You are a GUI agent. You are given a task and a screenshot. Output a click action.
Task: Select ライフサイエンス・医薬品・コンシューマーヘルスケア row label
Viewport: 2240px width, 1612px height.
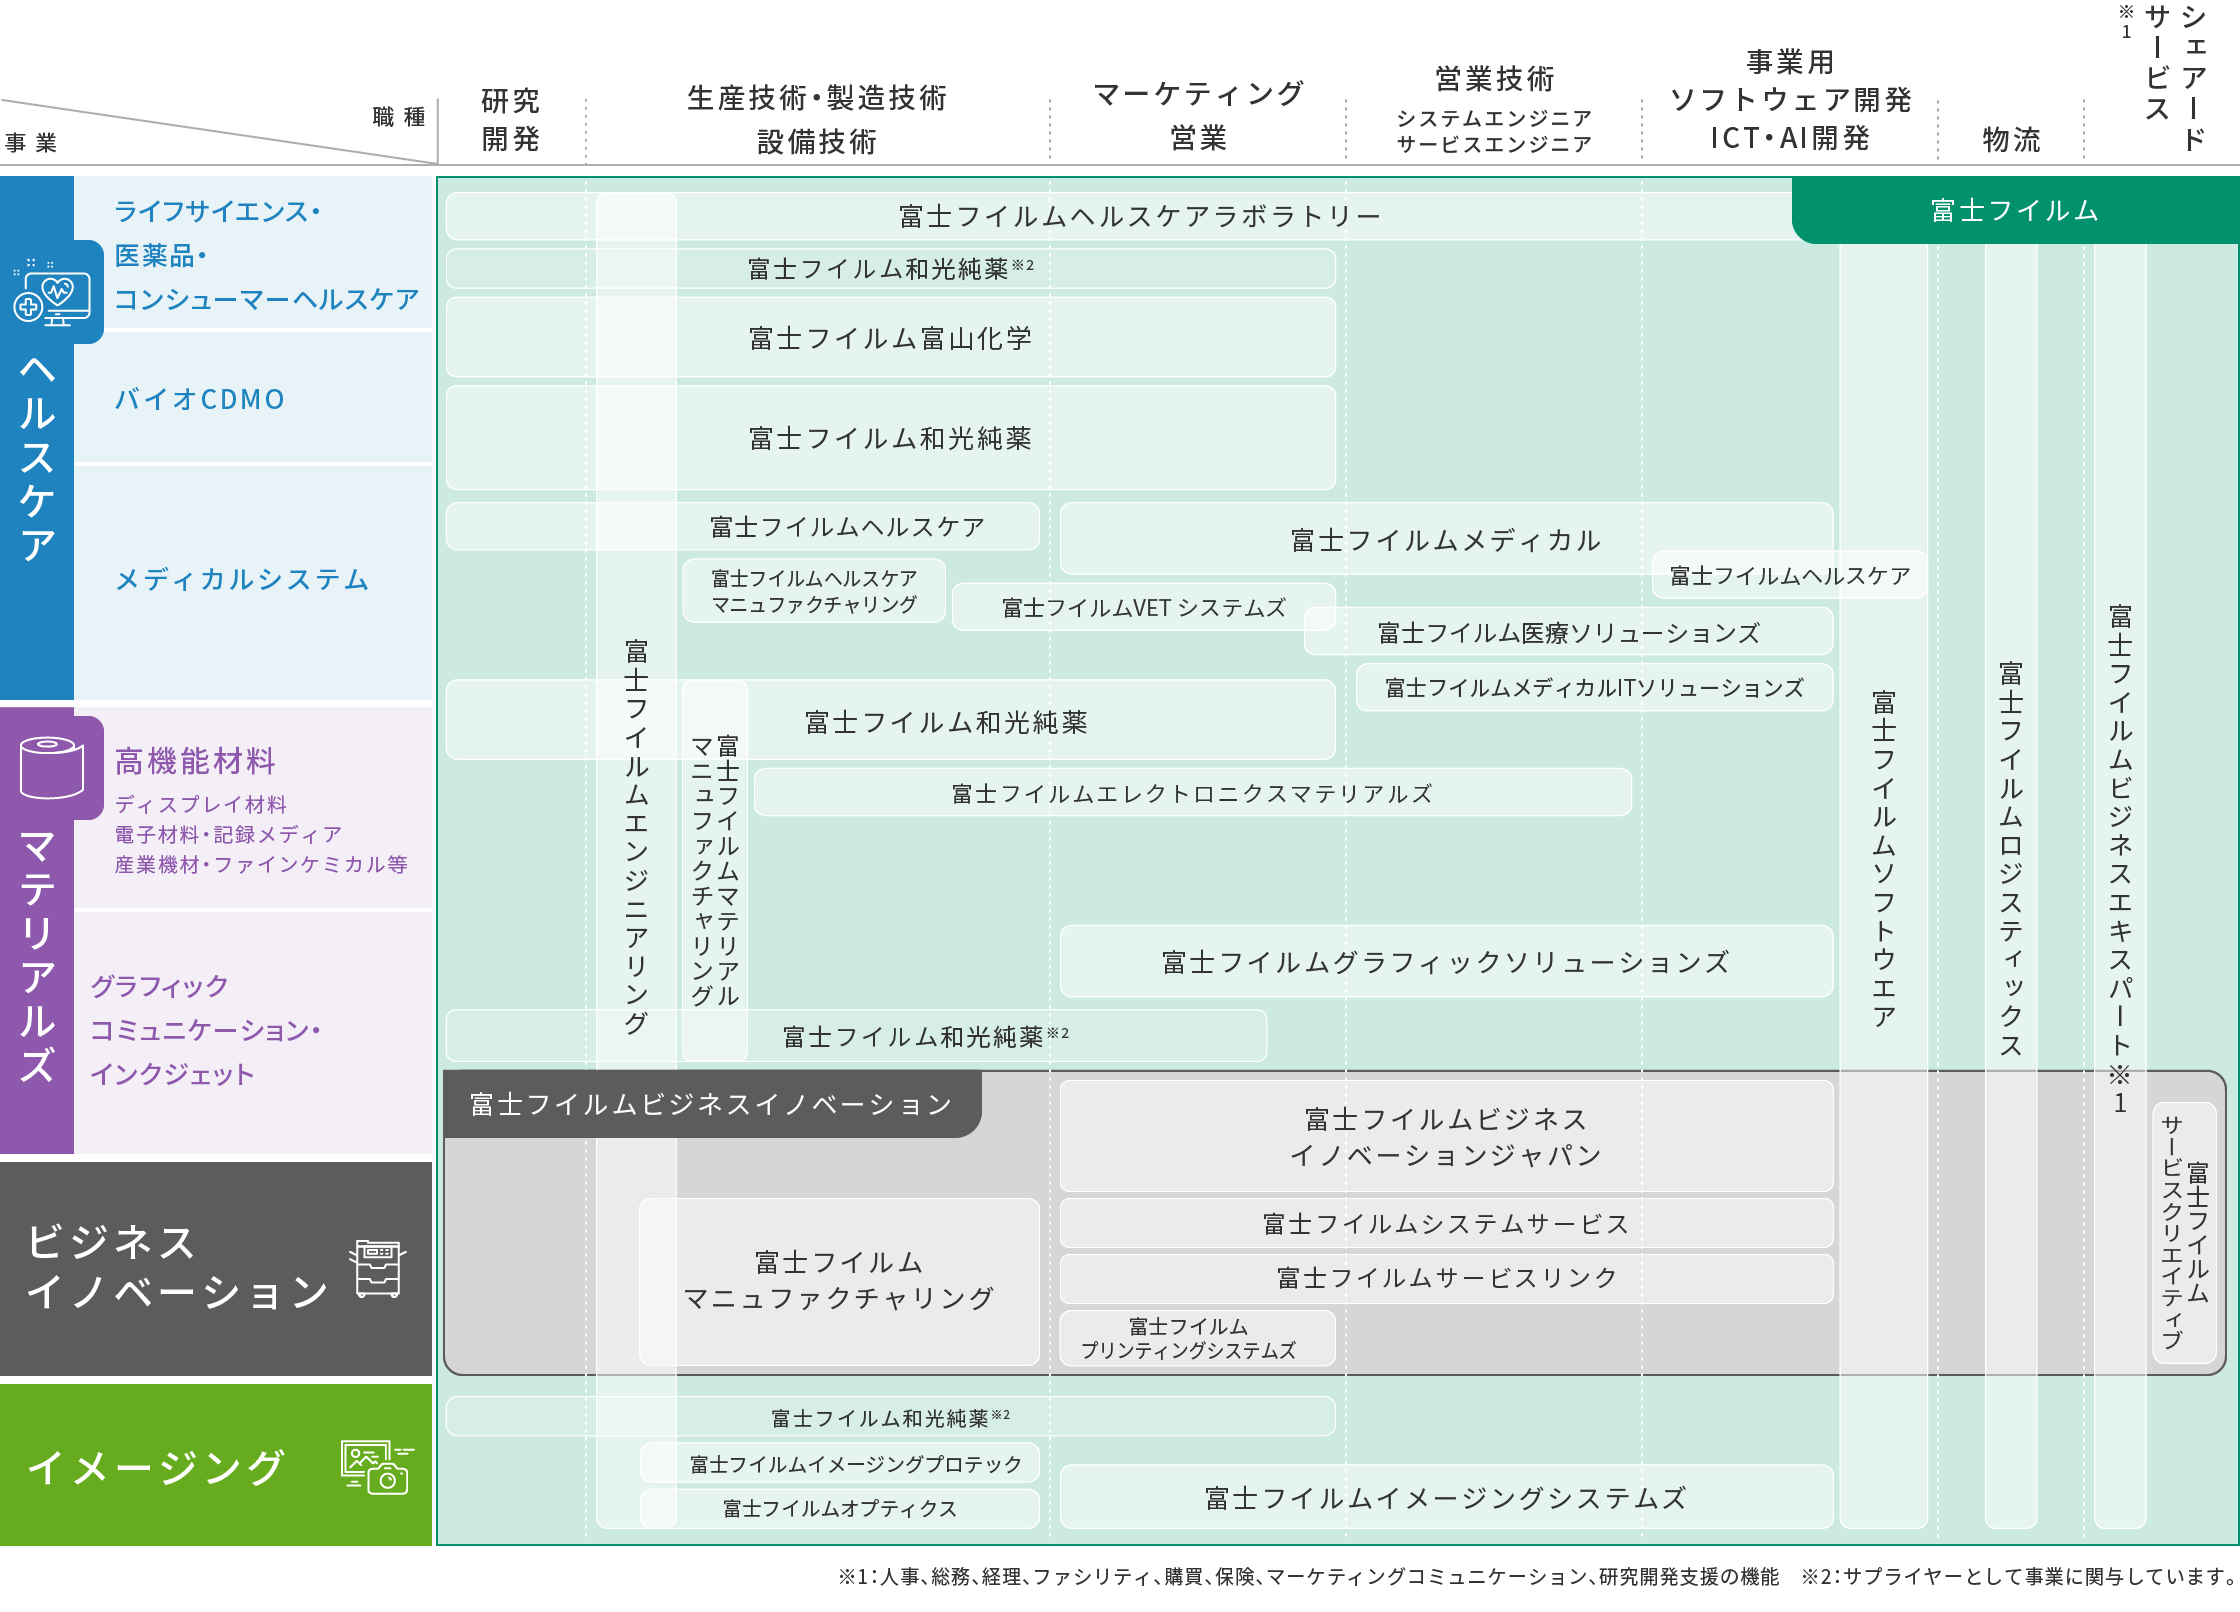[x=266, y=255]
